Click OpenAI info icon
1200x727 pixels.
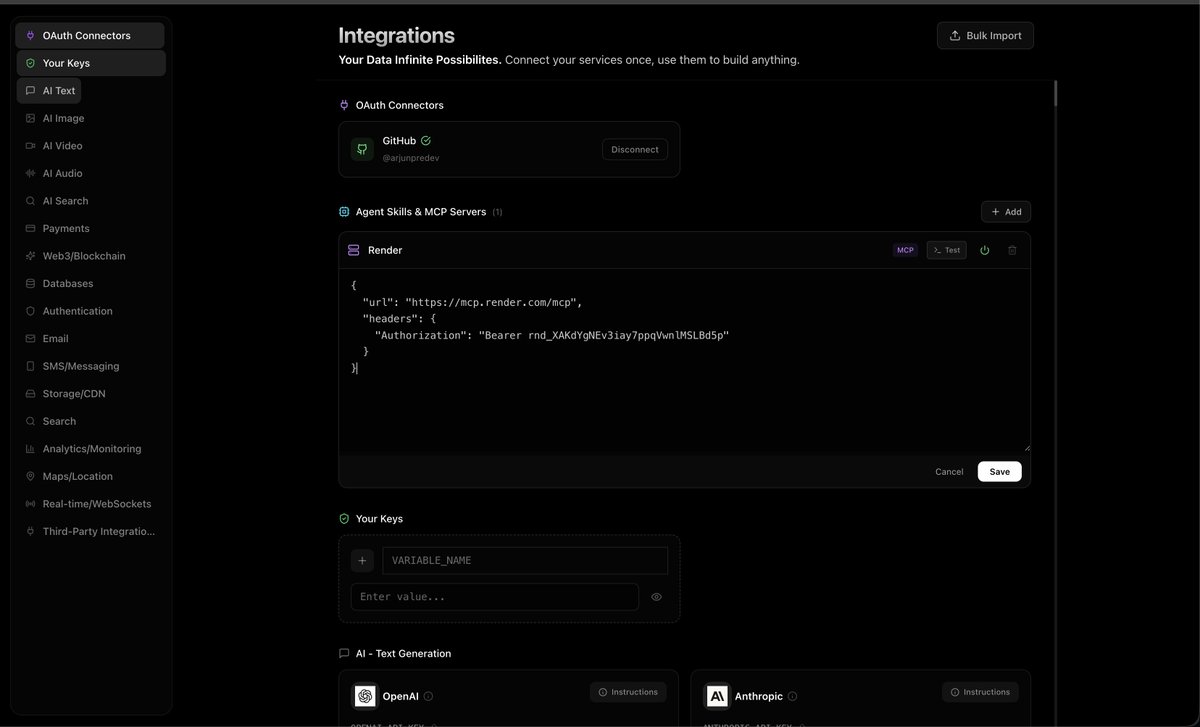coord(428,696)
